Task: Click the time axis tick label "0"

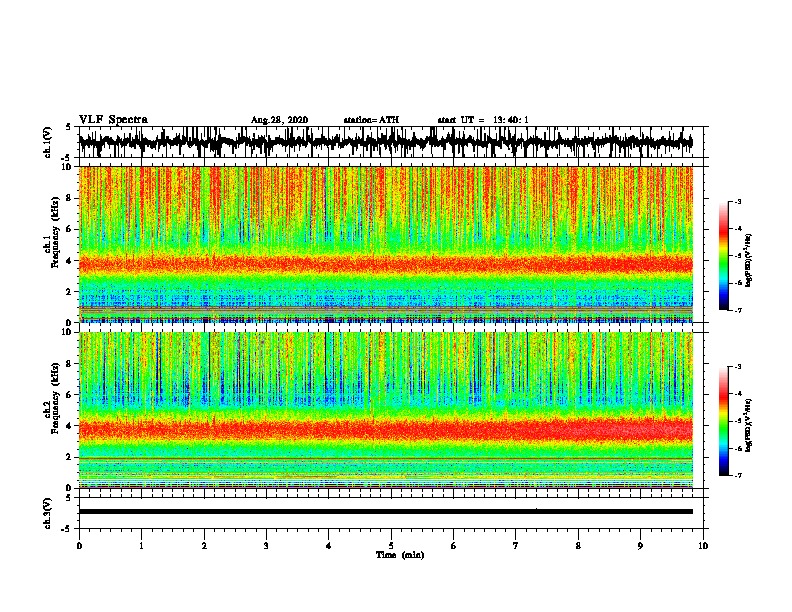Action: pos(79,546)
